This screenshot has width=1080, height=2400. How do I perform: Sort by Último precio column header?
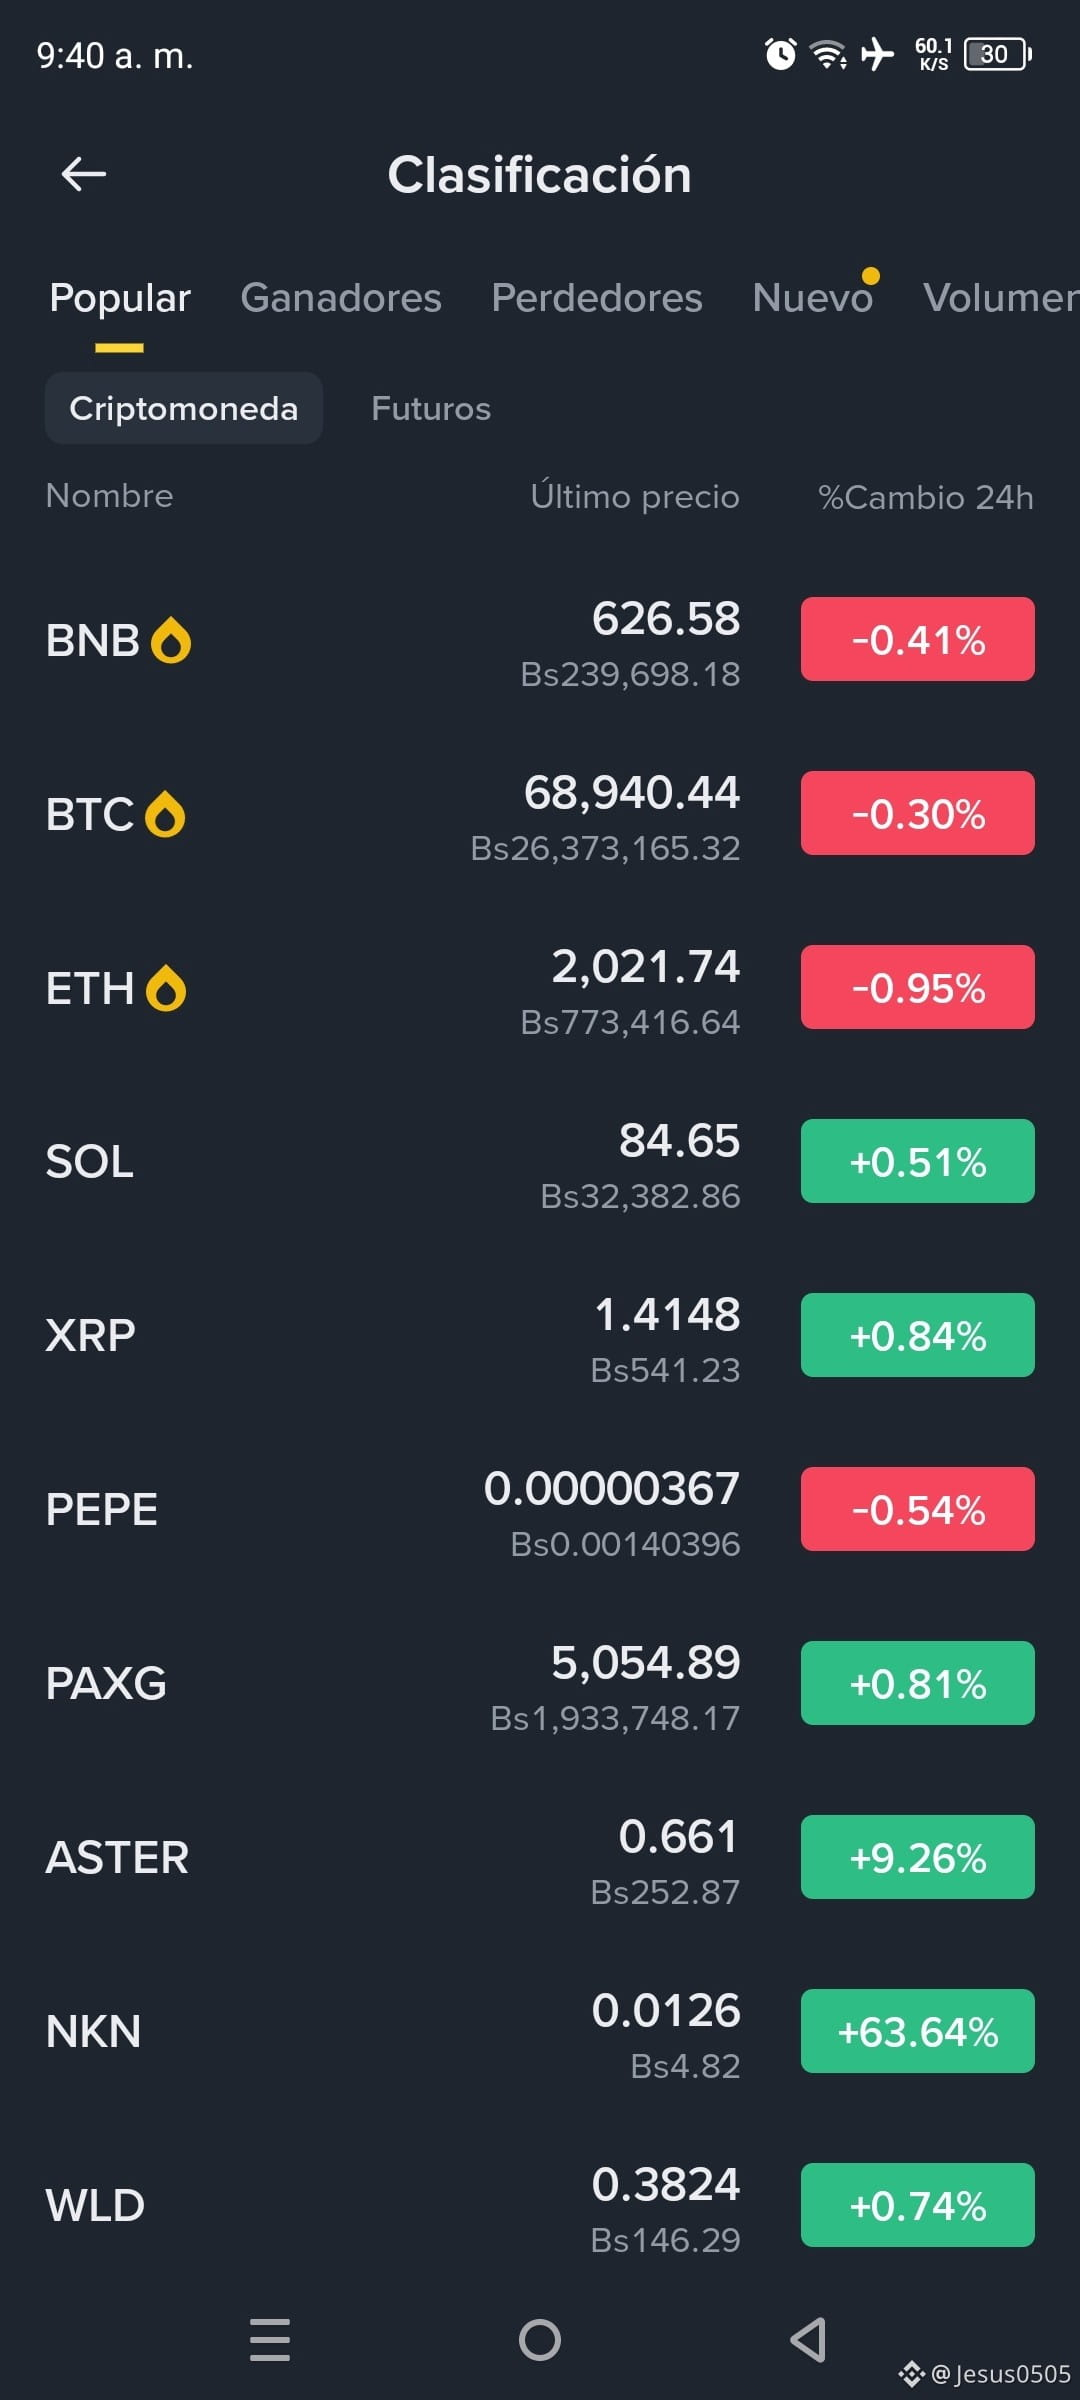tap(635, 496)
